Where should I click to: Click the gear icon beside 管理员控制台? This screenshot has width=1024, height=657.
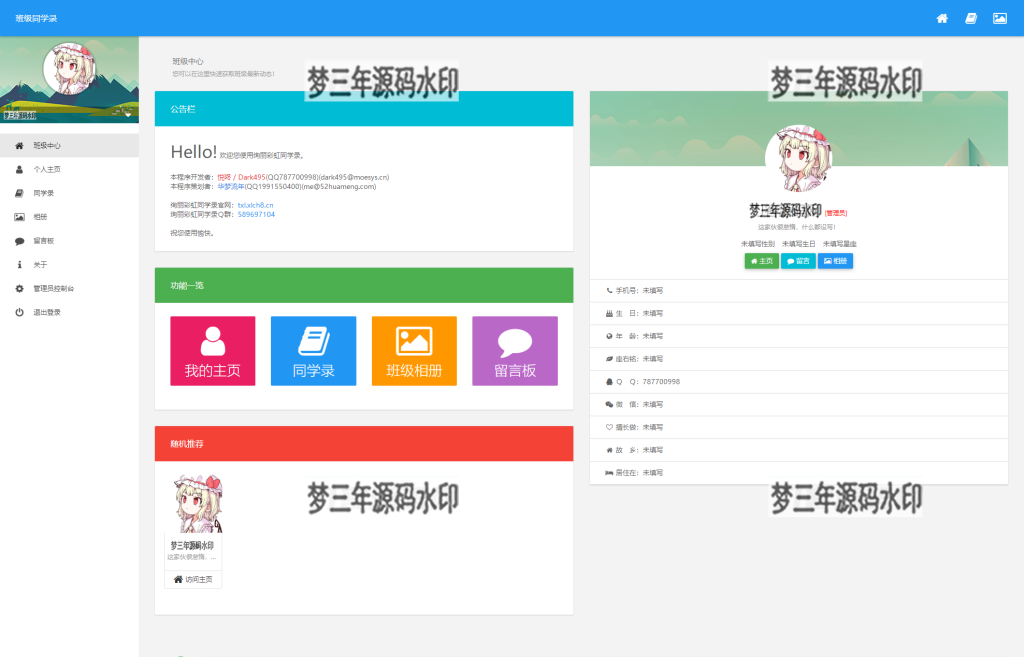[19, 289]
